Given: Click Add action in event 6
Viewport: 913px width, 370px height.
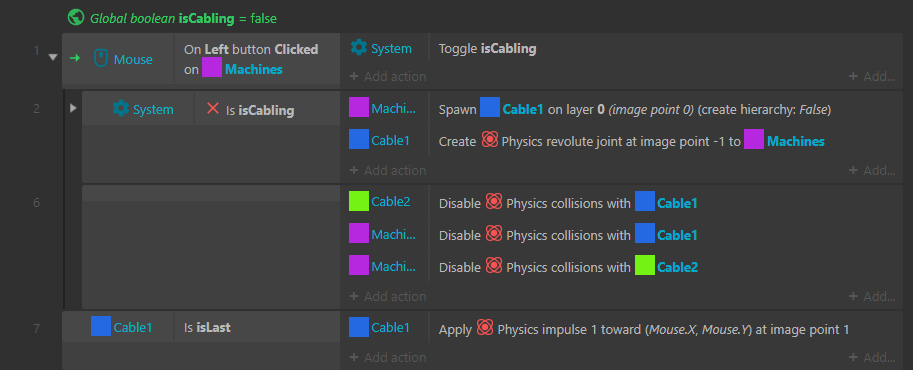Looking at the screenshot, I should point(388,296).
